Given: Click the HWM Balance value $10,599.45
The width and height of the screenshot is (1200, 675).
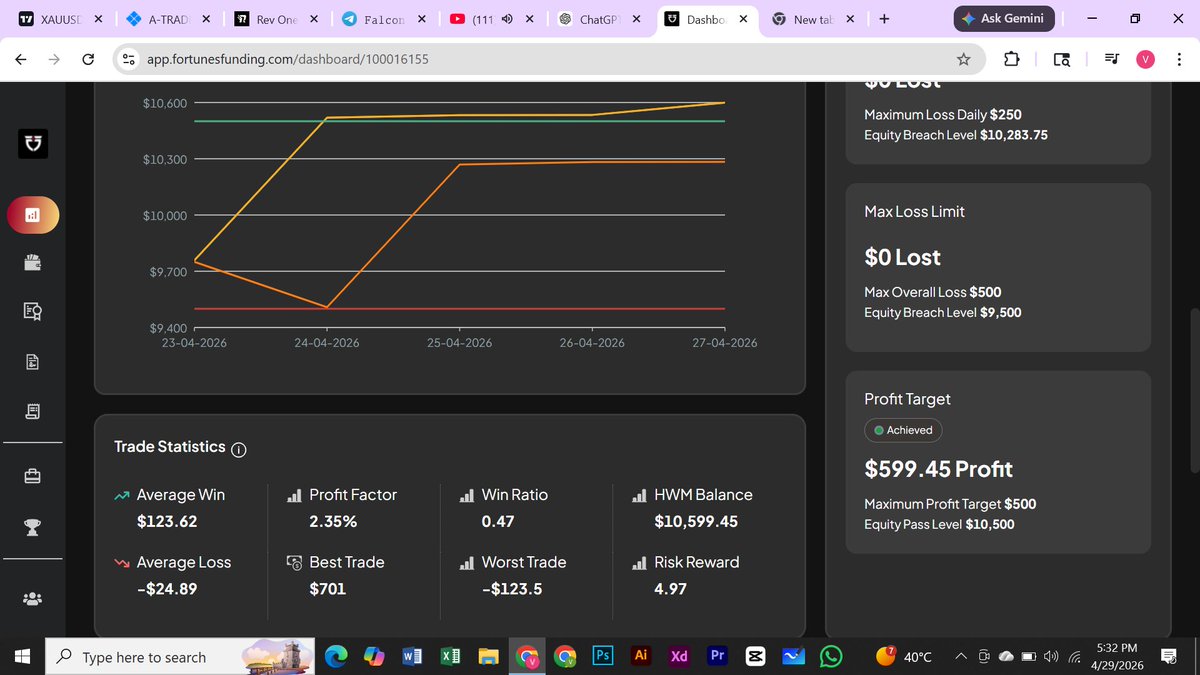Looking at the screenshot, I should point(696,521).
